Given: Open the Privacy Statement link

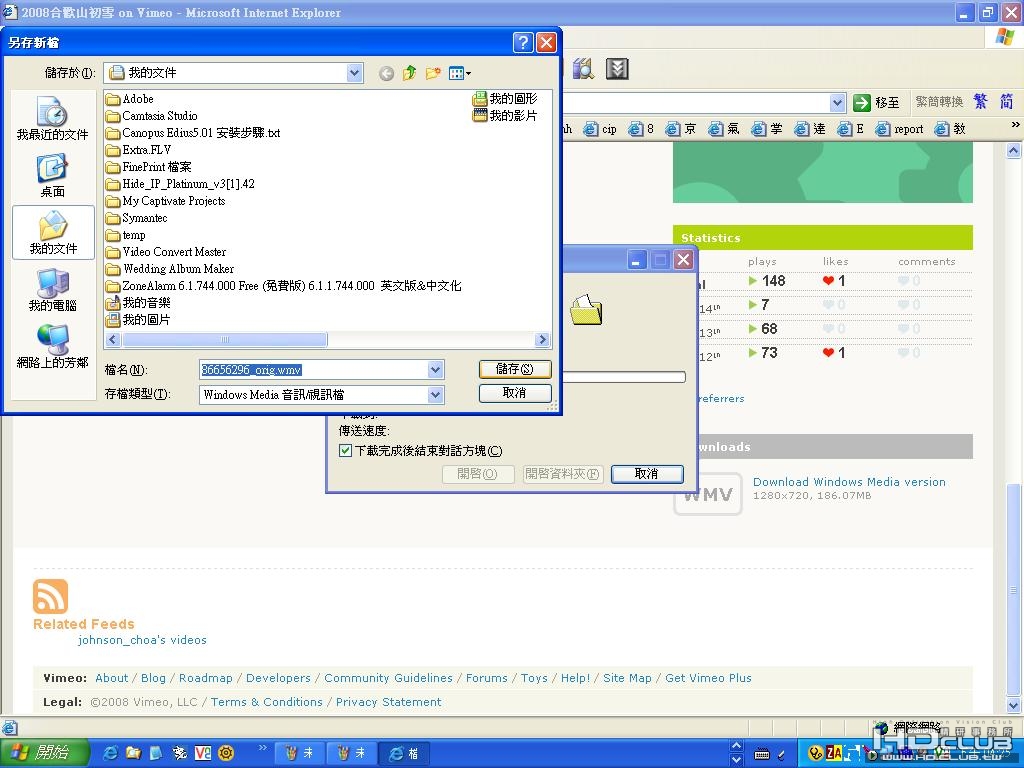Looking at the screenshot, I should click(389, 702).
